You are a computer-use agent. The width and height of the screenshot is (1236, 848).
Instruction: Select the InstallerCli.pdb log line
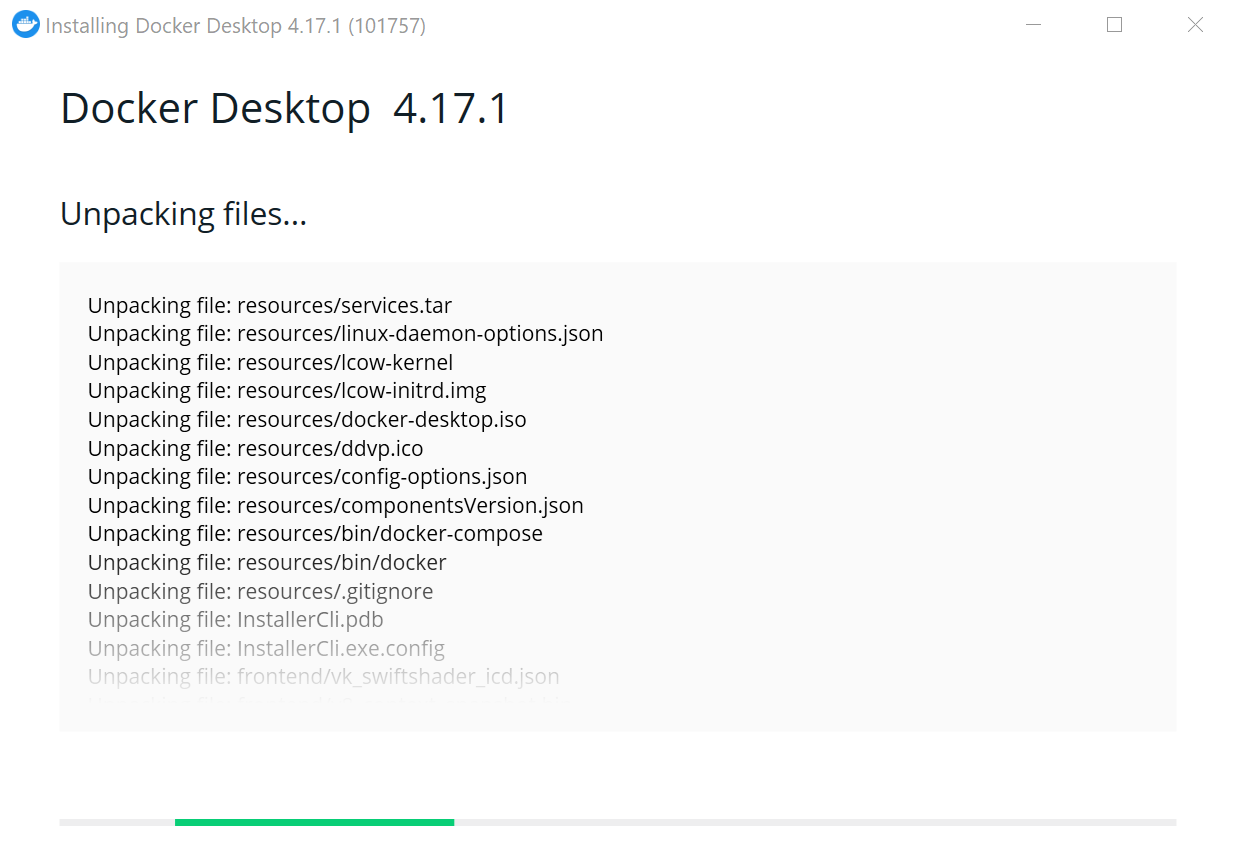point(235,619)
